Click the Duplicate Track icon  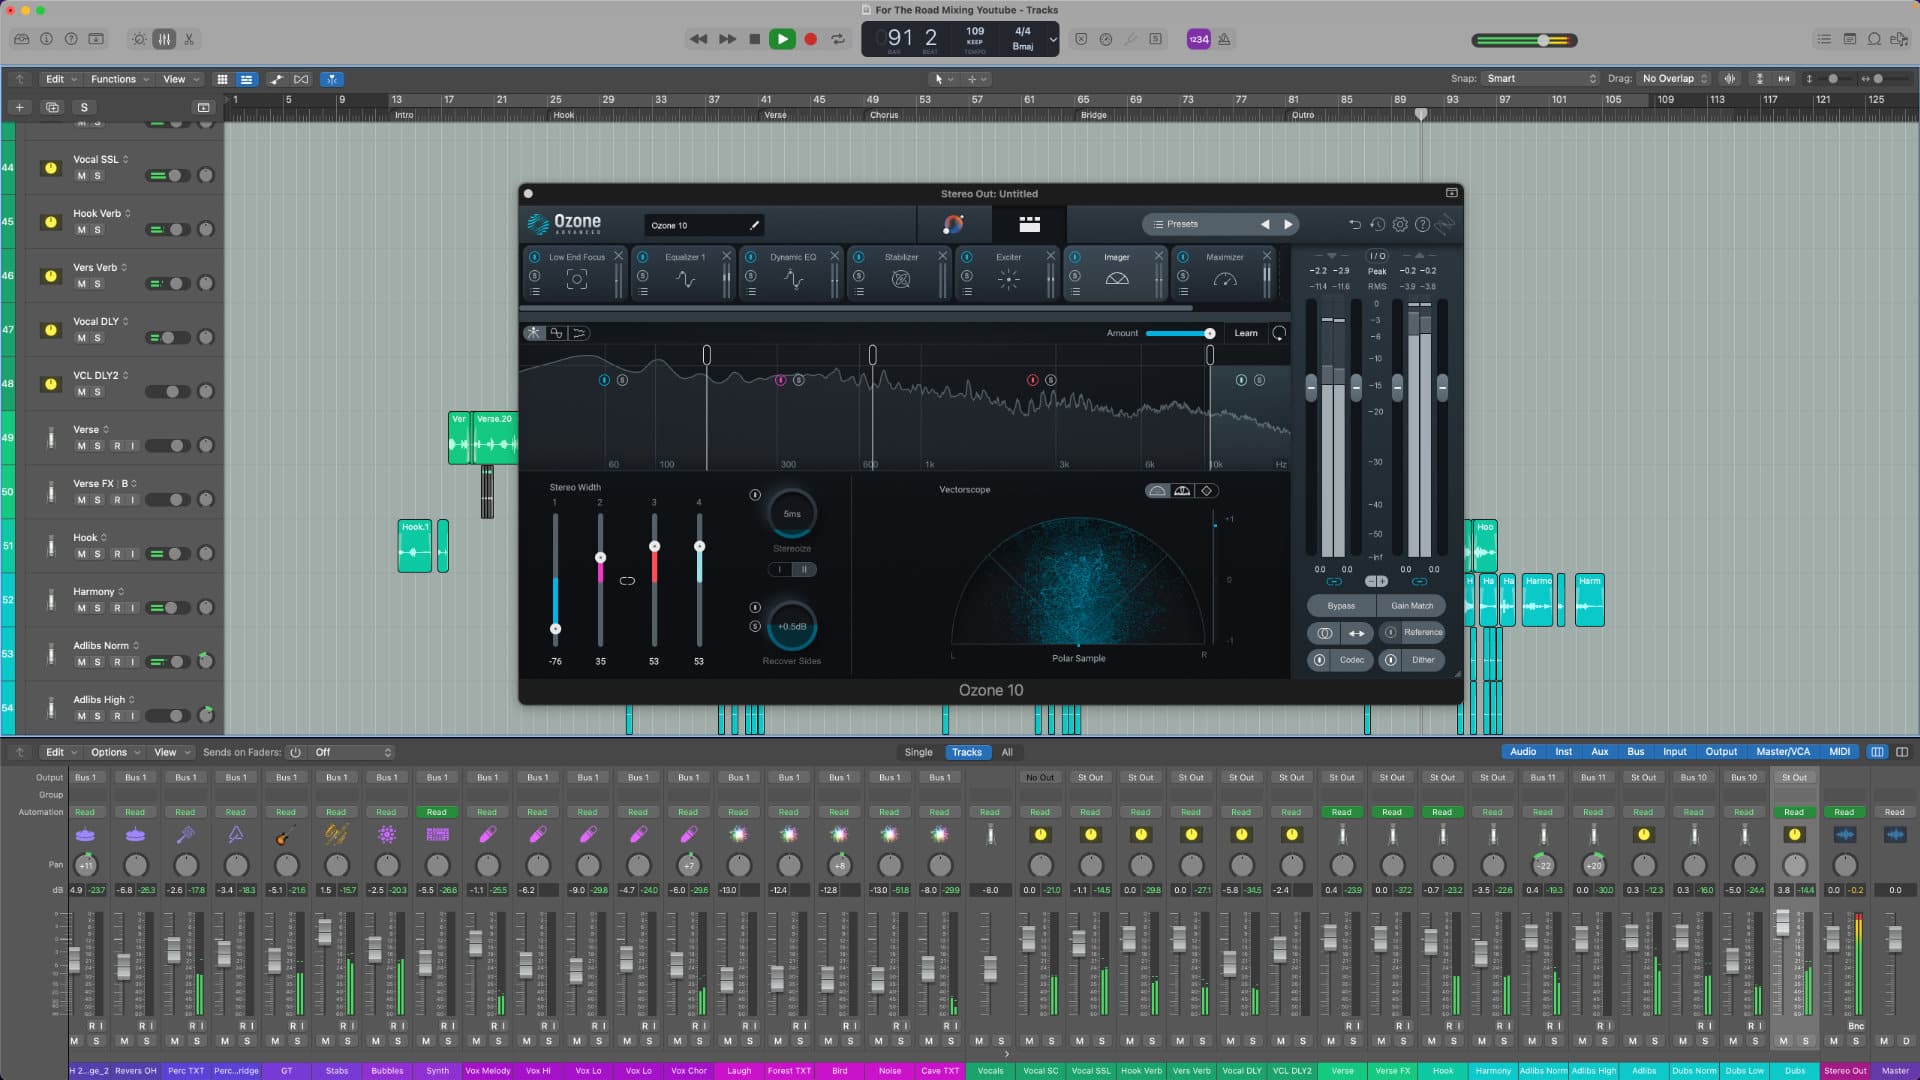click(x=52, y=107)
